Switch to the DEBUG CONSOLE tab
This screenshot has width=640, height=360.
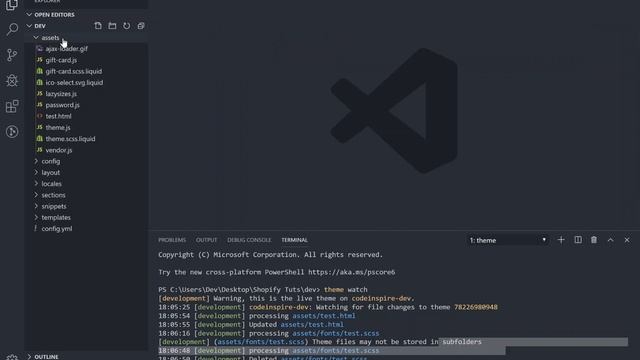(249, 240)
